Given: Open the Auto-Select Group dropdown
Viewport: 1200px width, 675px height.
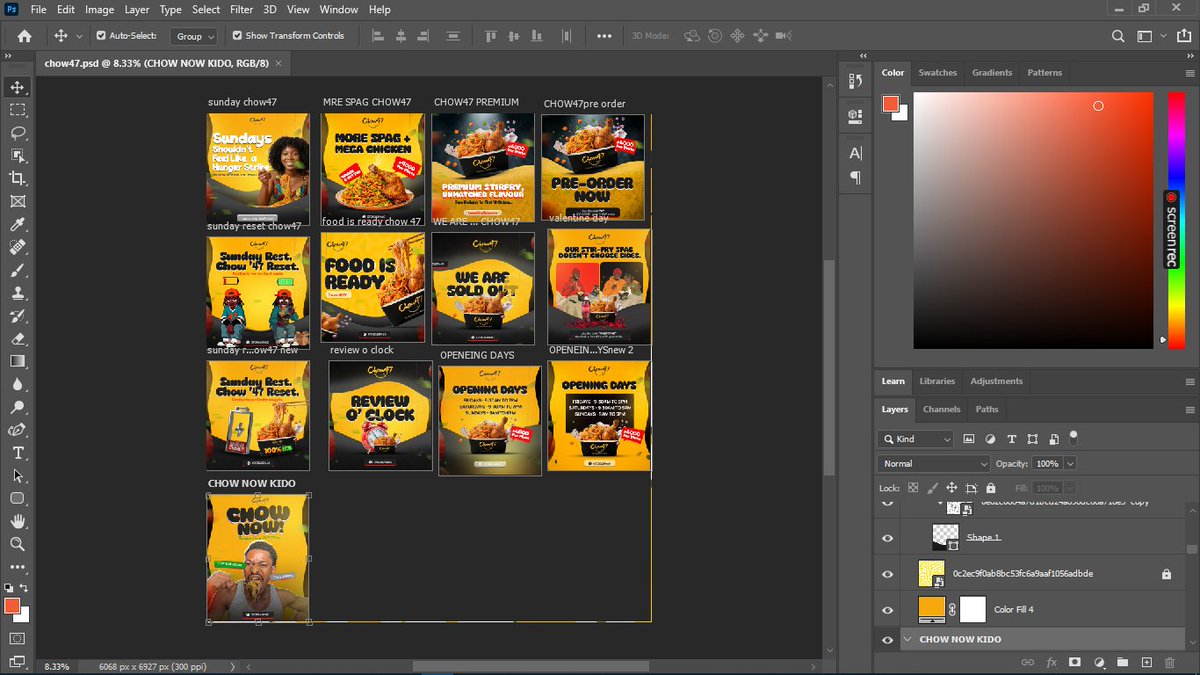Looking at the screenshot, I should click(x=193, y=36).
